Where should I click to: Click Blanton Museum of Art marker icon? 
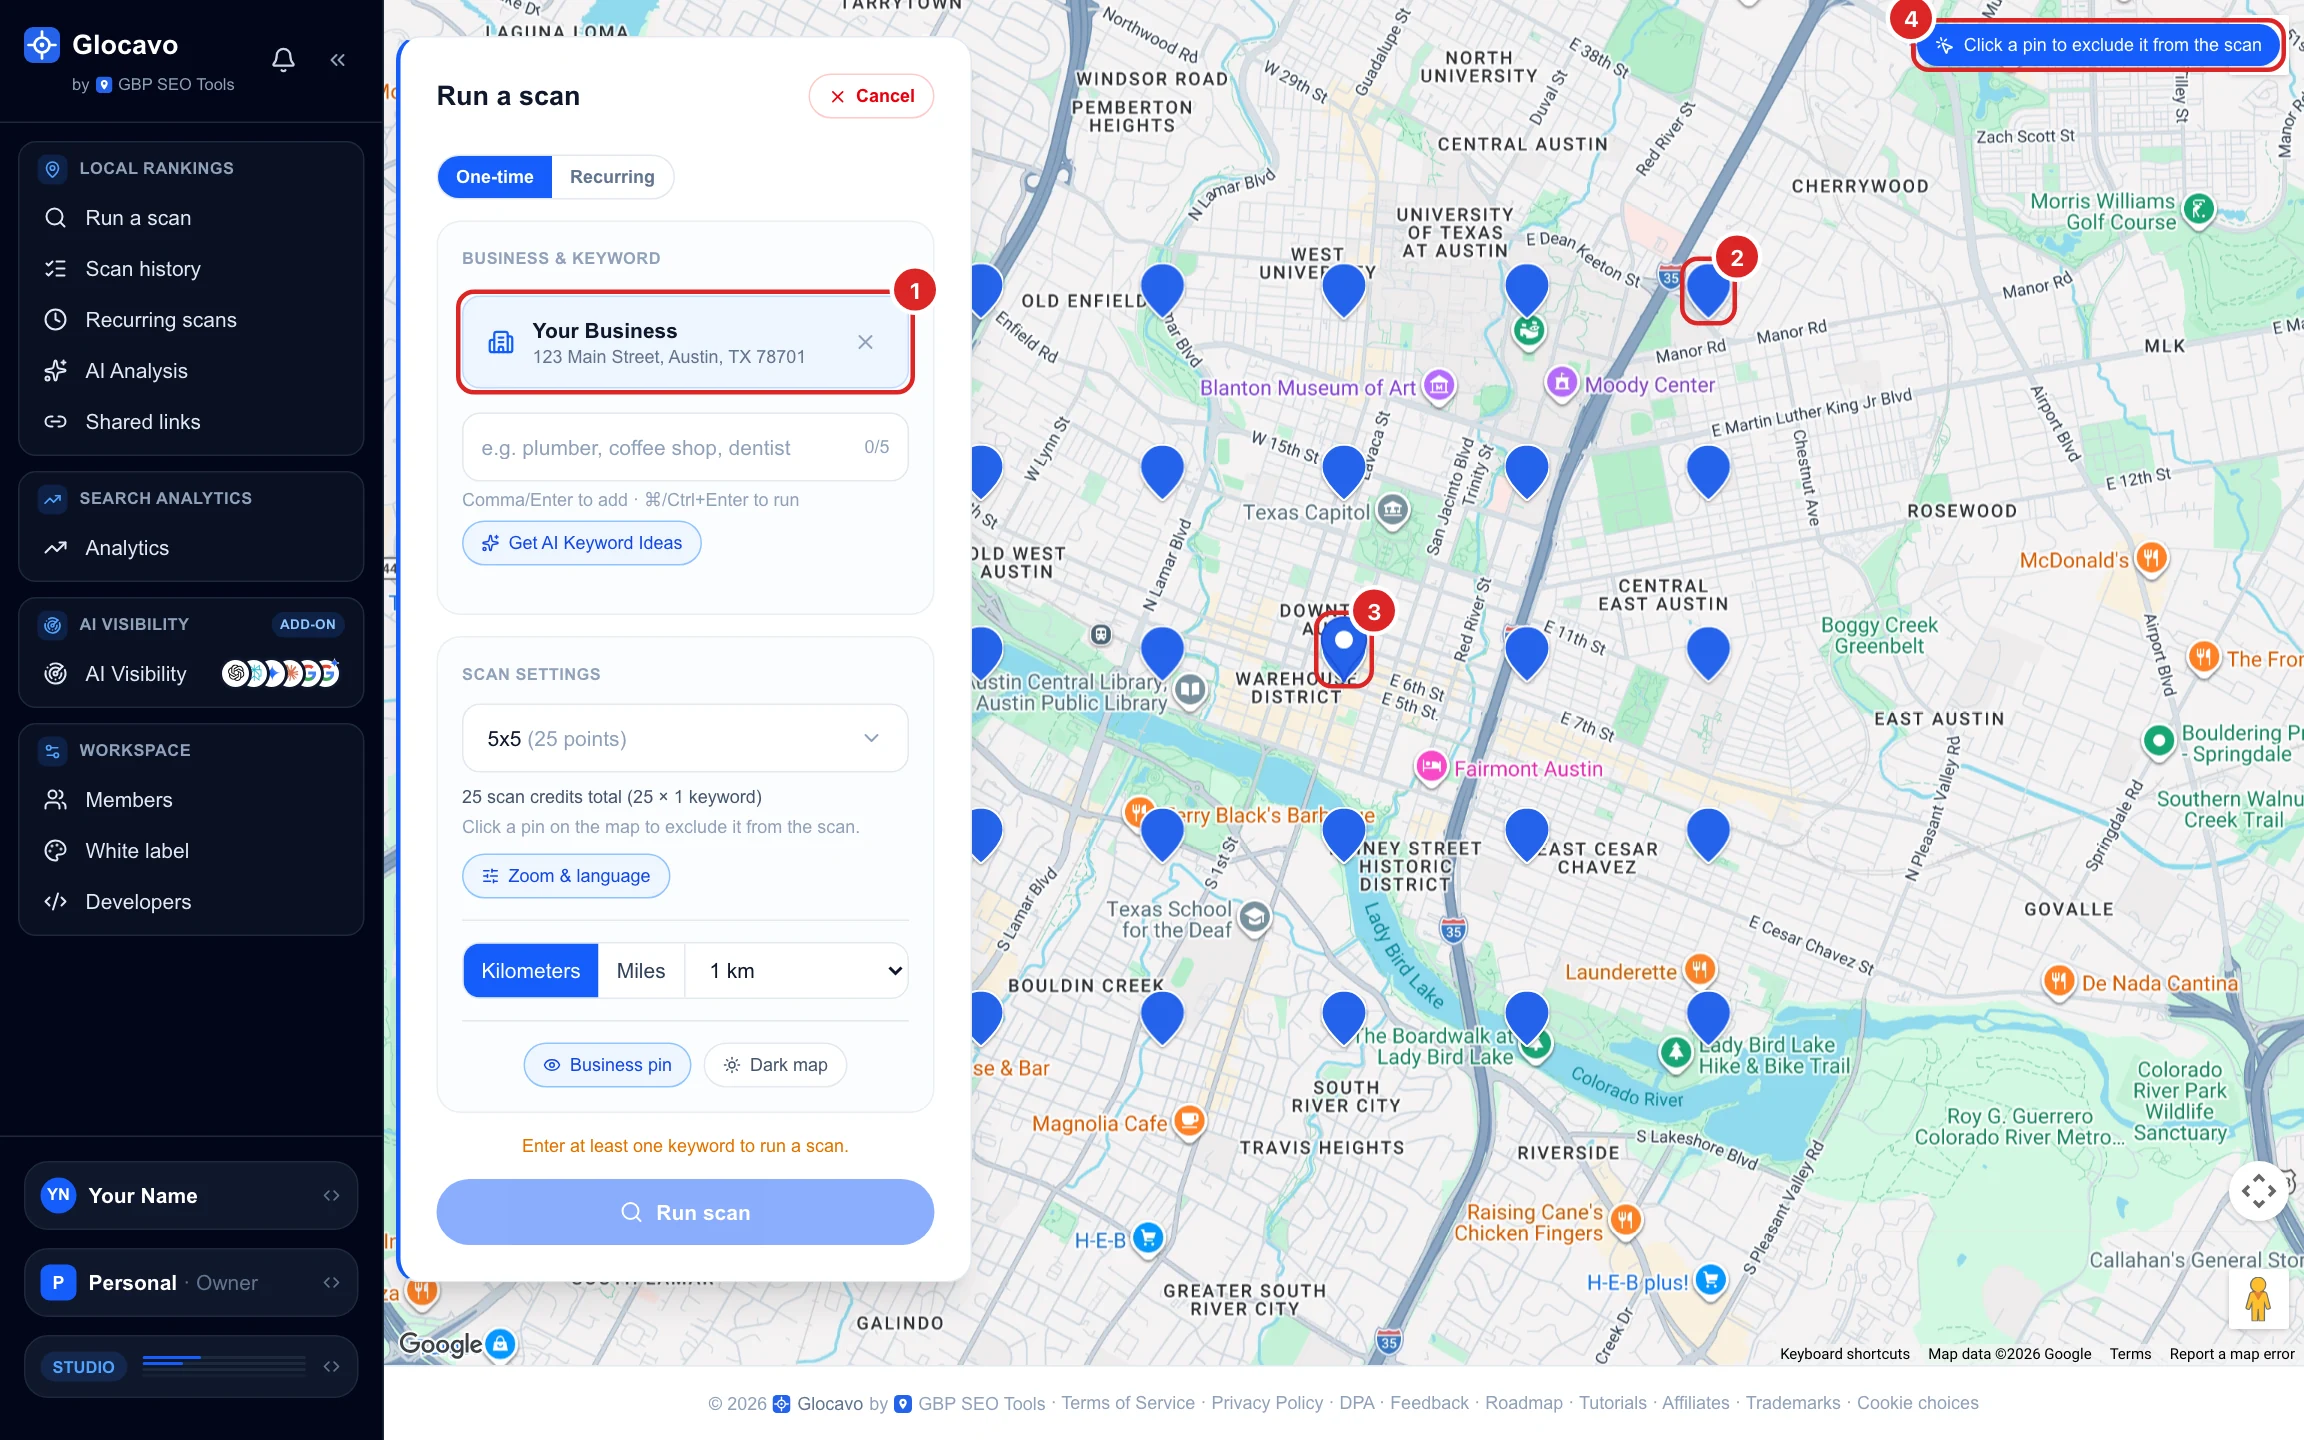(x=1438, y=385)
